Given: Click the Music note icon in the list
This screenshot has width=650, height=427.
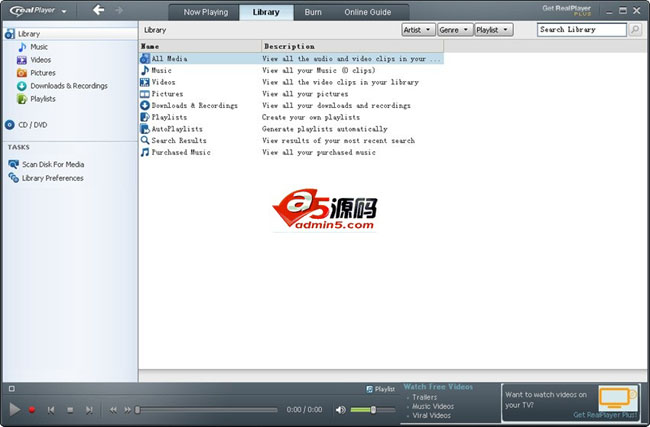Looking at the screenshot, I should [x=145, y=70].
